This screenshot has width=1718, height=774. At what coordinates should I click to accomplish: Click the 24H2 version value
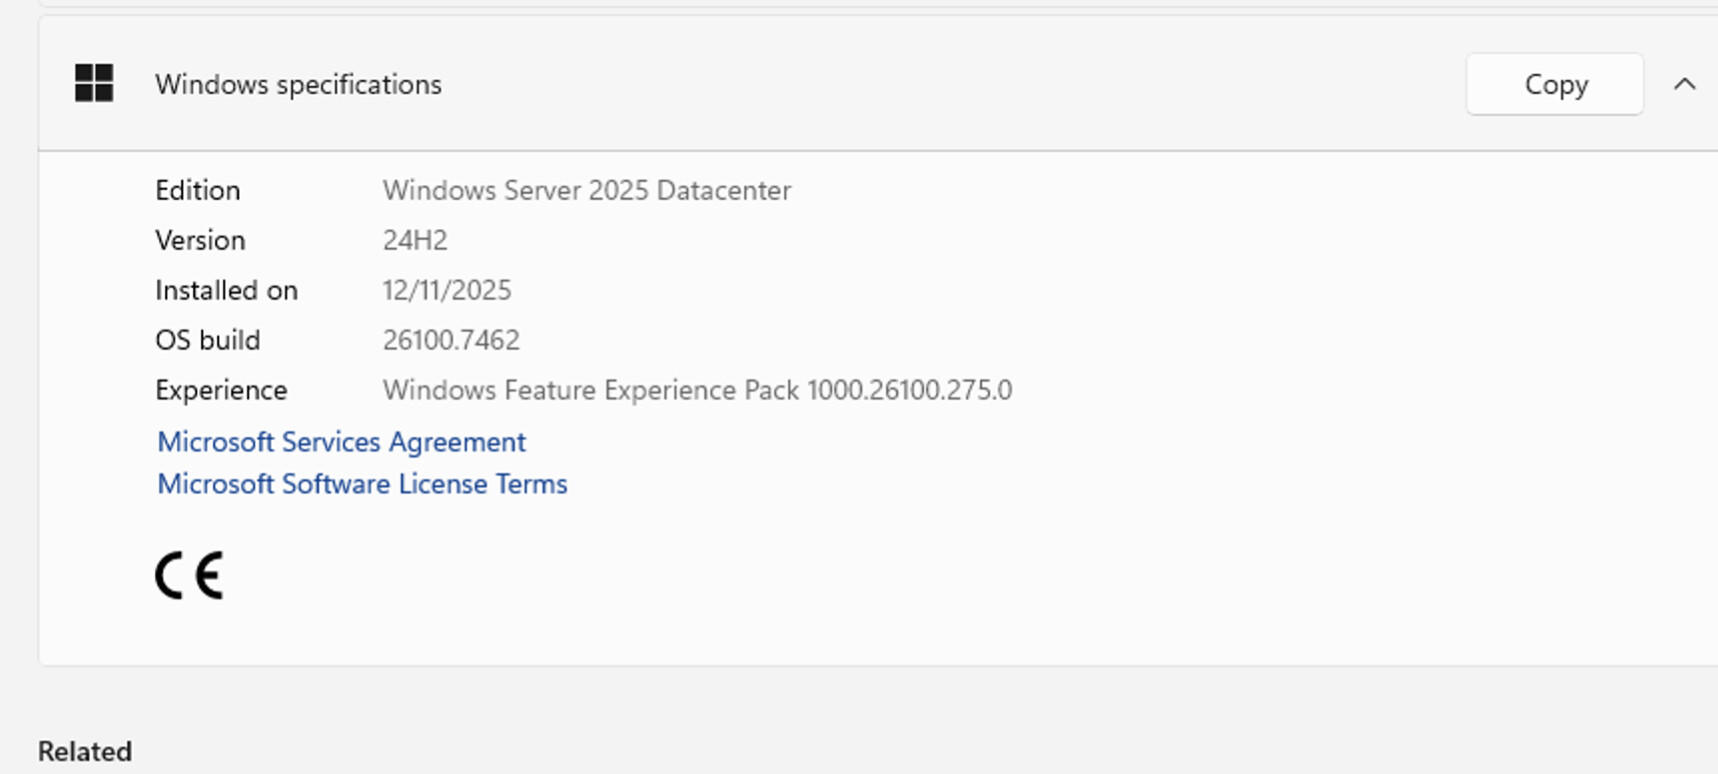(x=415, y=240)
